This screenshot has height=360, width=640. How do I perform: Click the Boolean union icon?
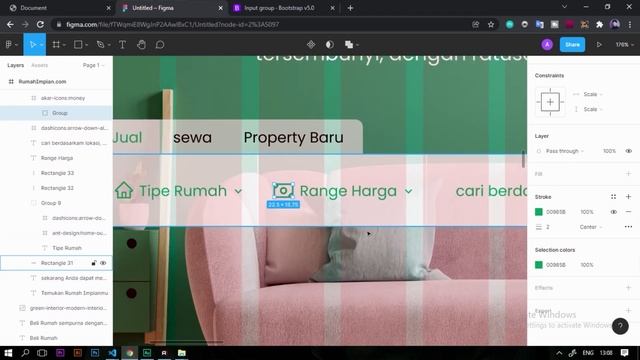coord(349,44)
